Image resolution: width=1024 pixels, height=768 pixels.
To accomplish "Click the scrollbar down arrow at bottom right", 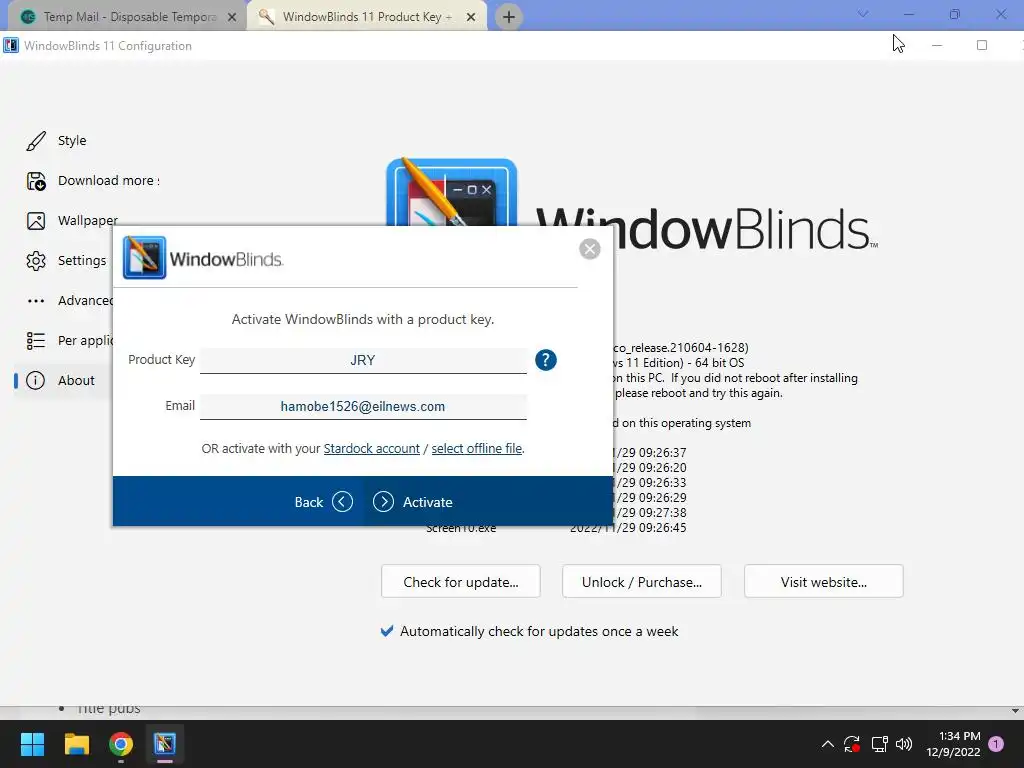I will [1015, 711].
